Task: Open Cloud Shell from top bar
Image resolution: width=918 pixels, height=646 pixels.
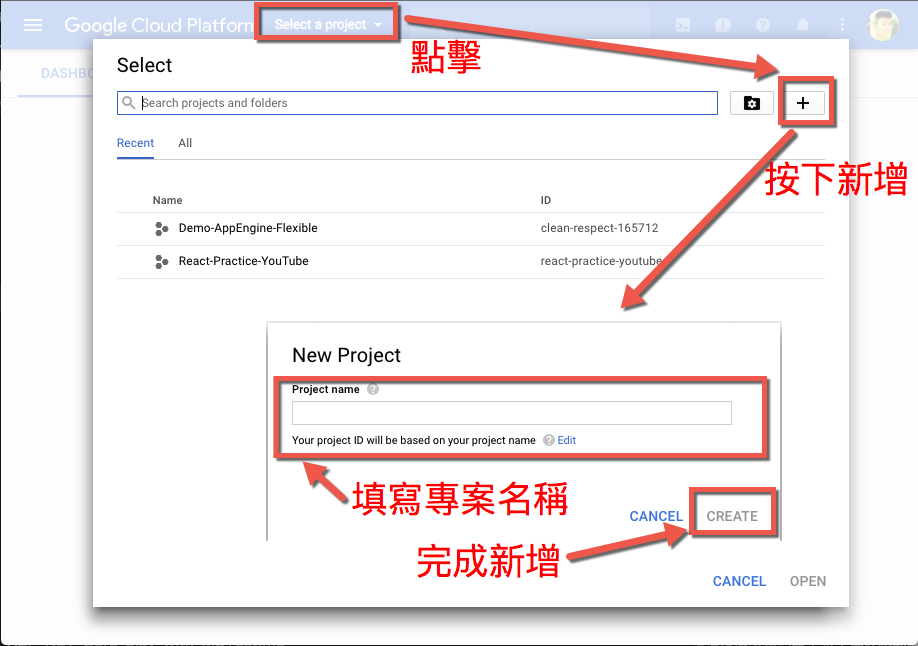Action: [x=683, y=25]
